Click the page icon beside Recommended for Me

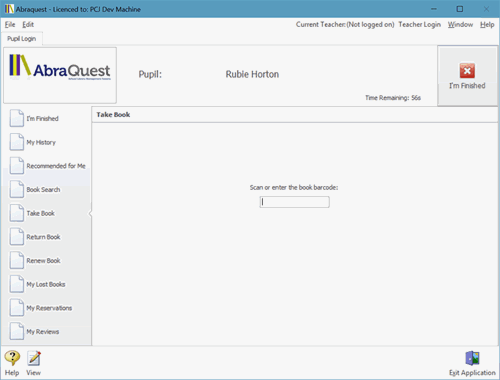[17, 166]
